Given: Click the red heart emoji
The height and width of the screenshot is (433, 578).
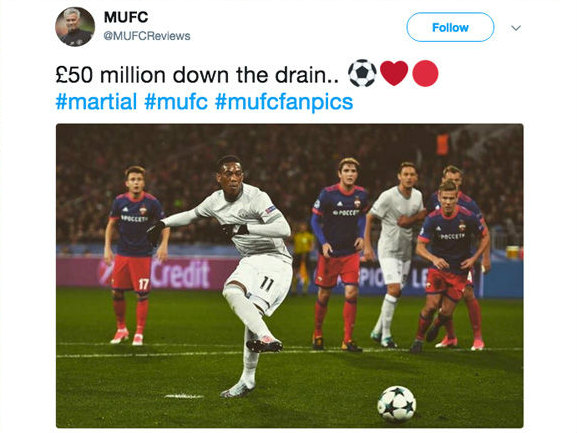Looking at the screenshot, I should tap(394, 73).
